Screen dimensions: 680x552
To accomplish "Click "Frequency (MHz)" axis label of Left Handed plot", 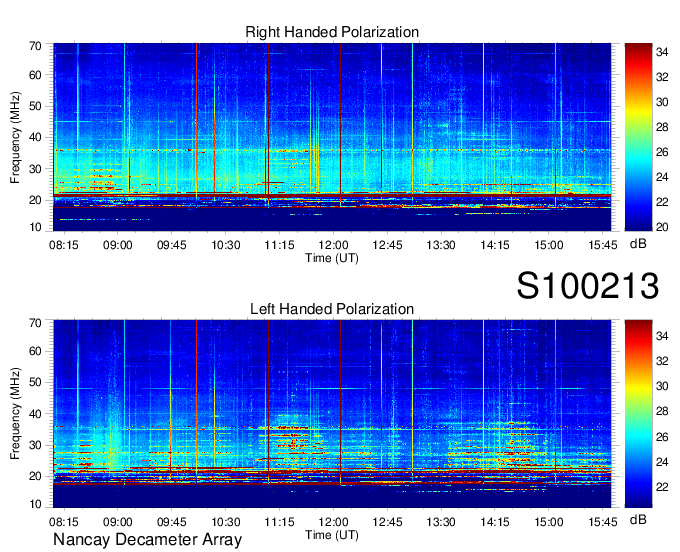I will click(15, 414).
